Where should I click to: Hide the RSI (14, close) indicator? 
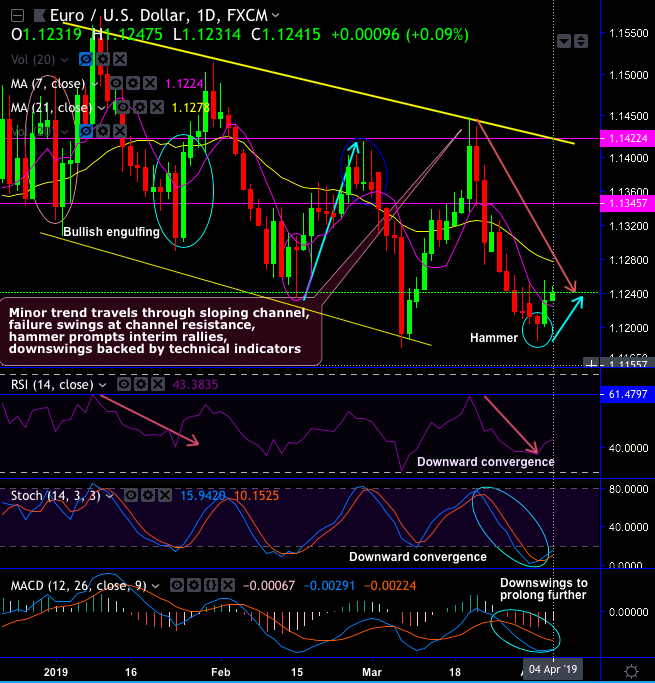[124, 385]
